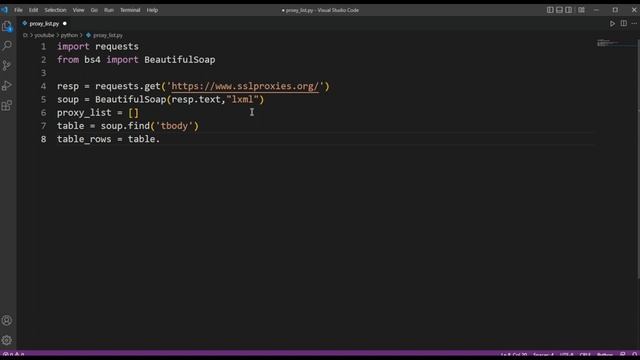
Task: Split the editor to the right
Action: click(x=624, y=24)
